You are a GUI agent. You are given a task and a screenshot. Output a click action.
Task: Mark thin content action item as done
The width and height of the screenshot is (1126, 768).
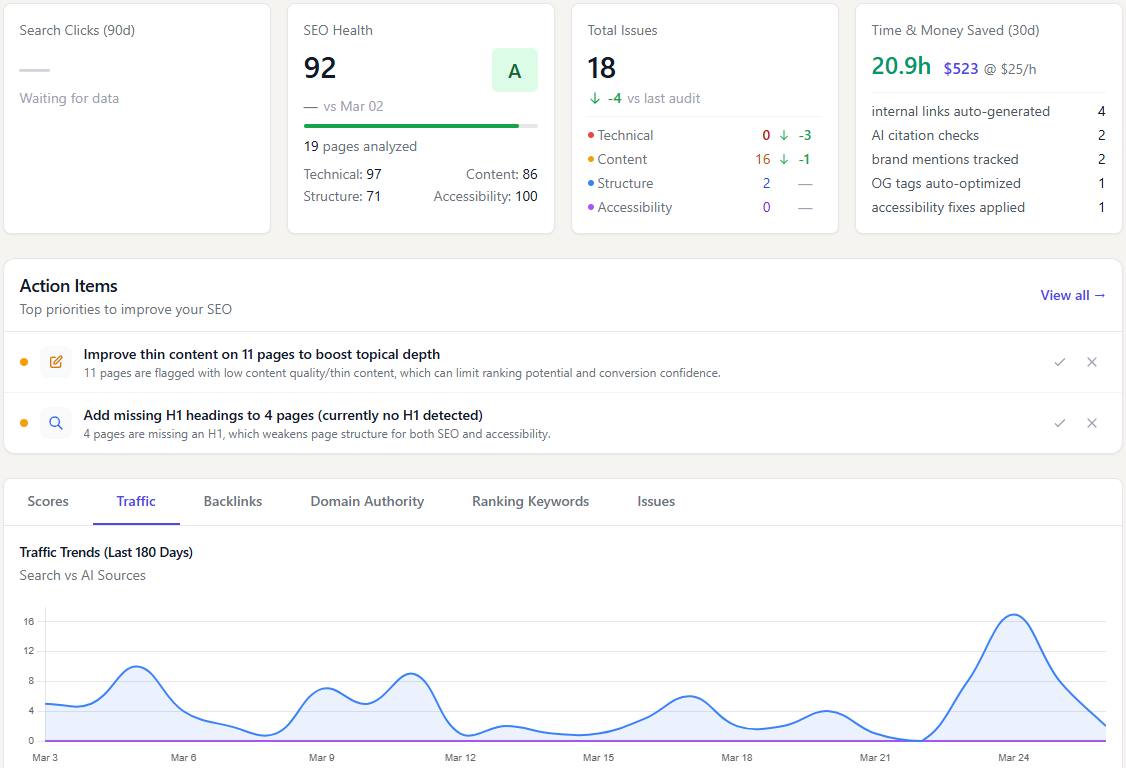1059,362
